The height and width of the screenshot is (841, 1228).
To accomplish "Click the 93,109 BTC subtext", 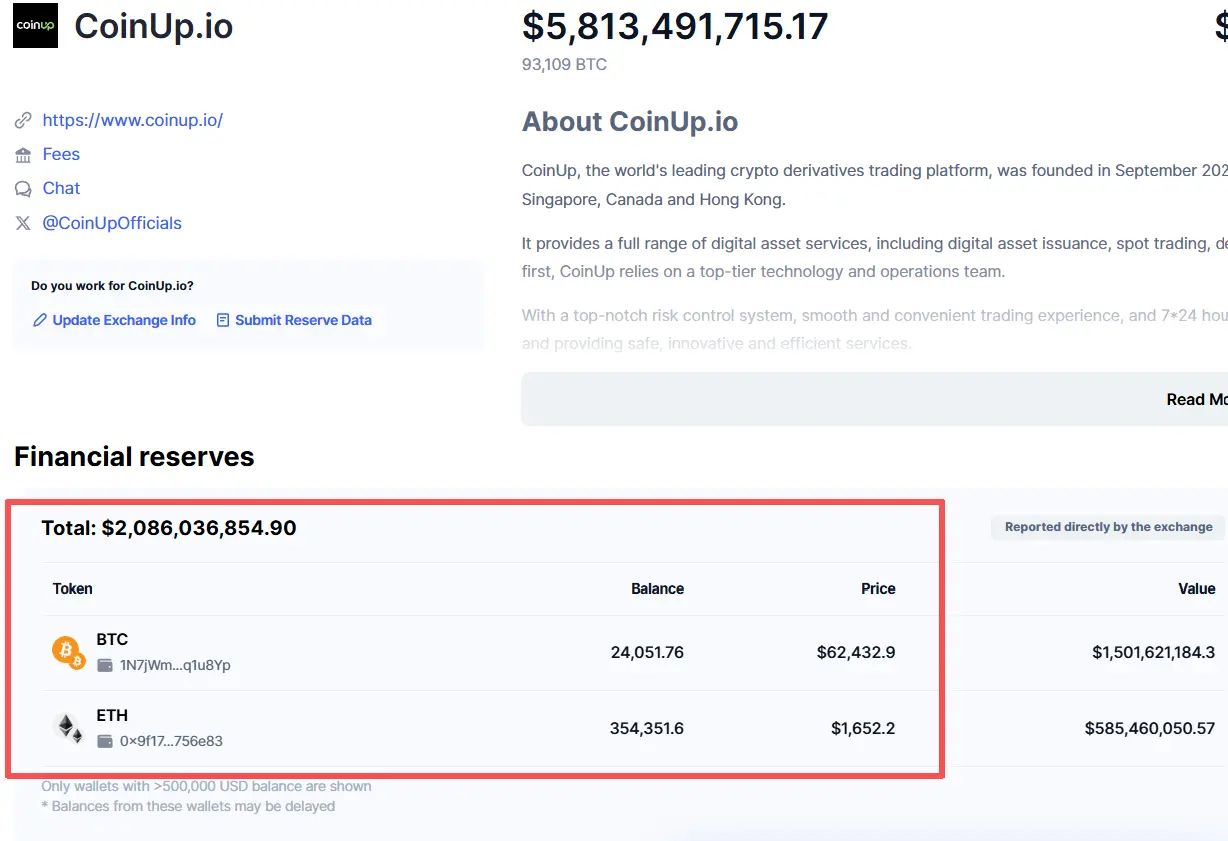I will 564,65.
